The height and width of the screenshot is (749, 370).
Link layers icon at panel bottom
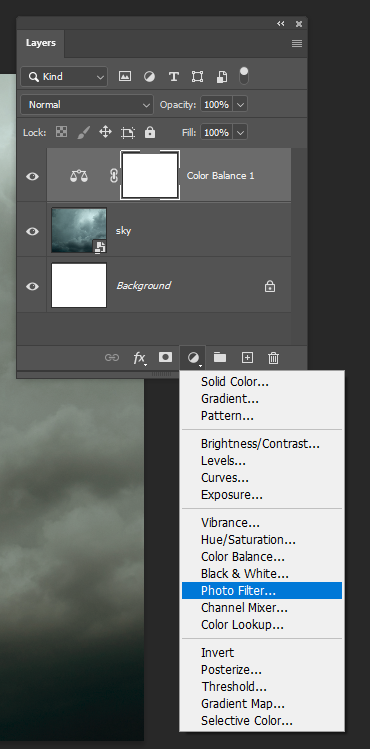click(112, 357)
